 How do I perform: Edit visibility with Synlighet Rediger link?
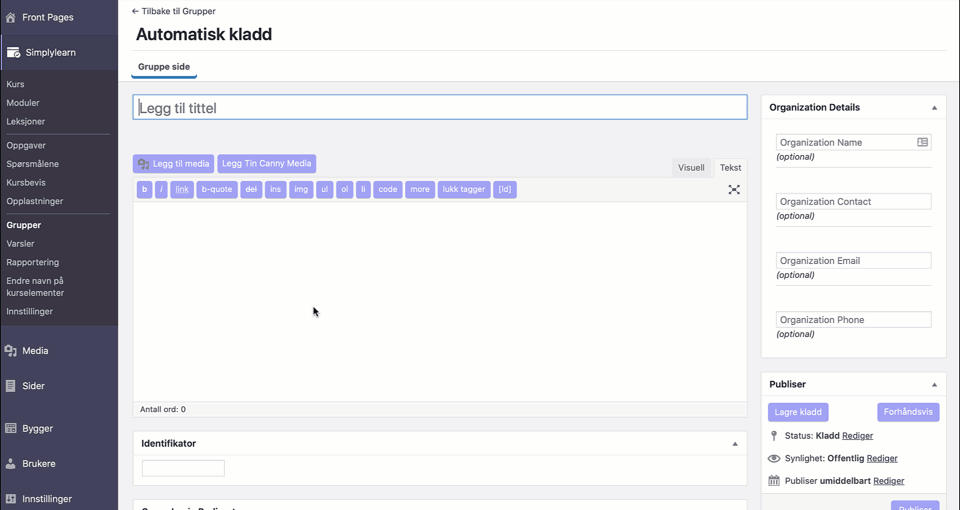coord(881,458)
